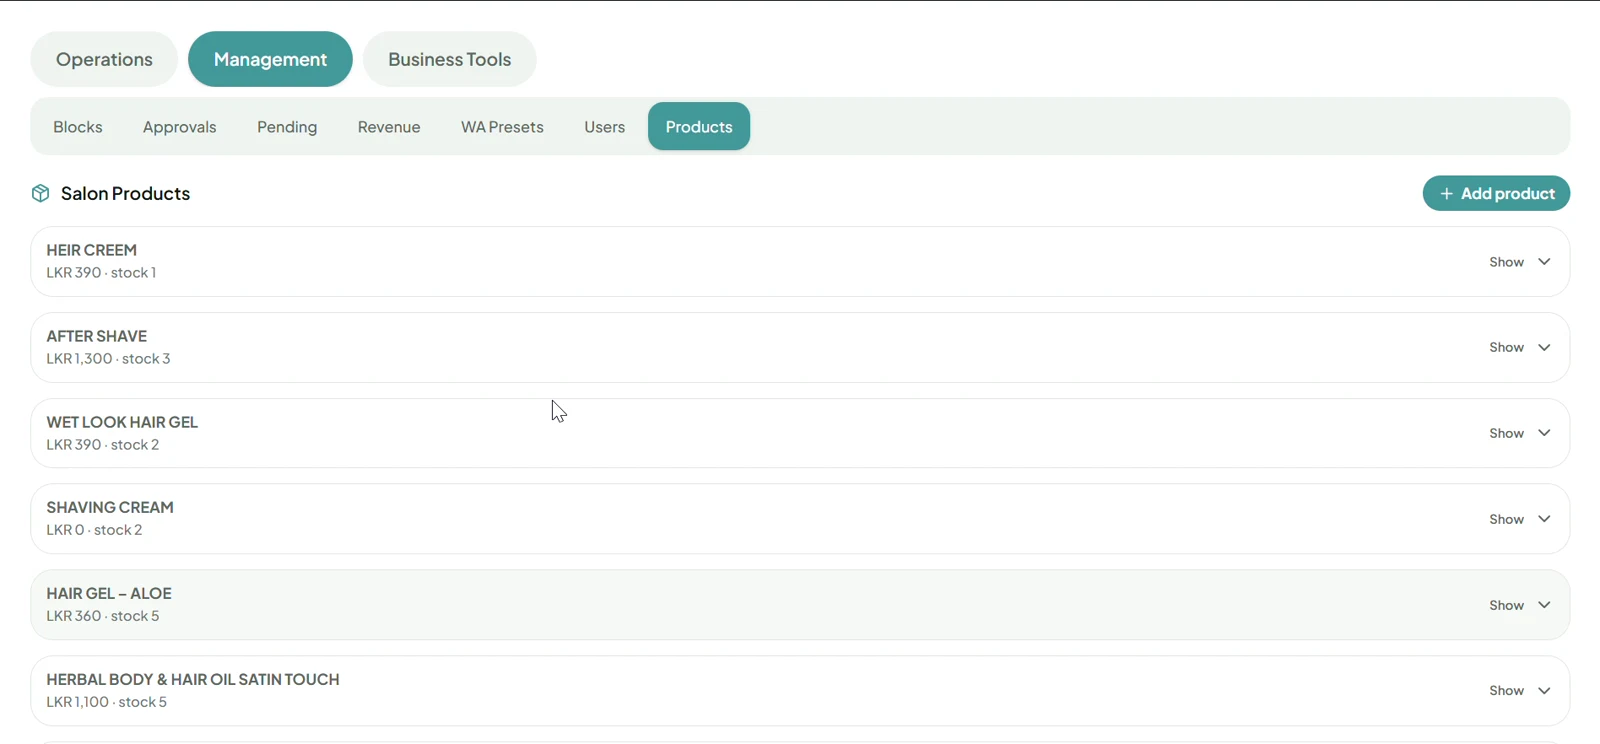Click the WET LOOK HAIR GEL name
The height and width of the screenshot is (744, 1600).
pyautogui.click(x=122, y=422)
